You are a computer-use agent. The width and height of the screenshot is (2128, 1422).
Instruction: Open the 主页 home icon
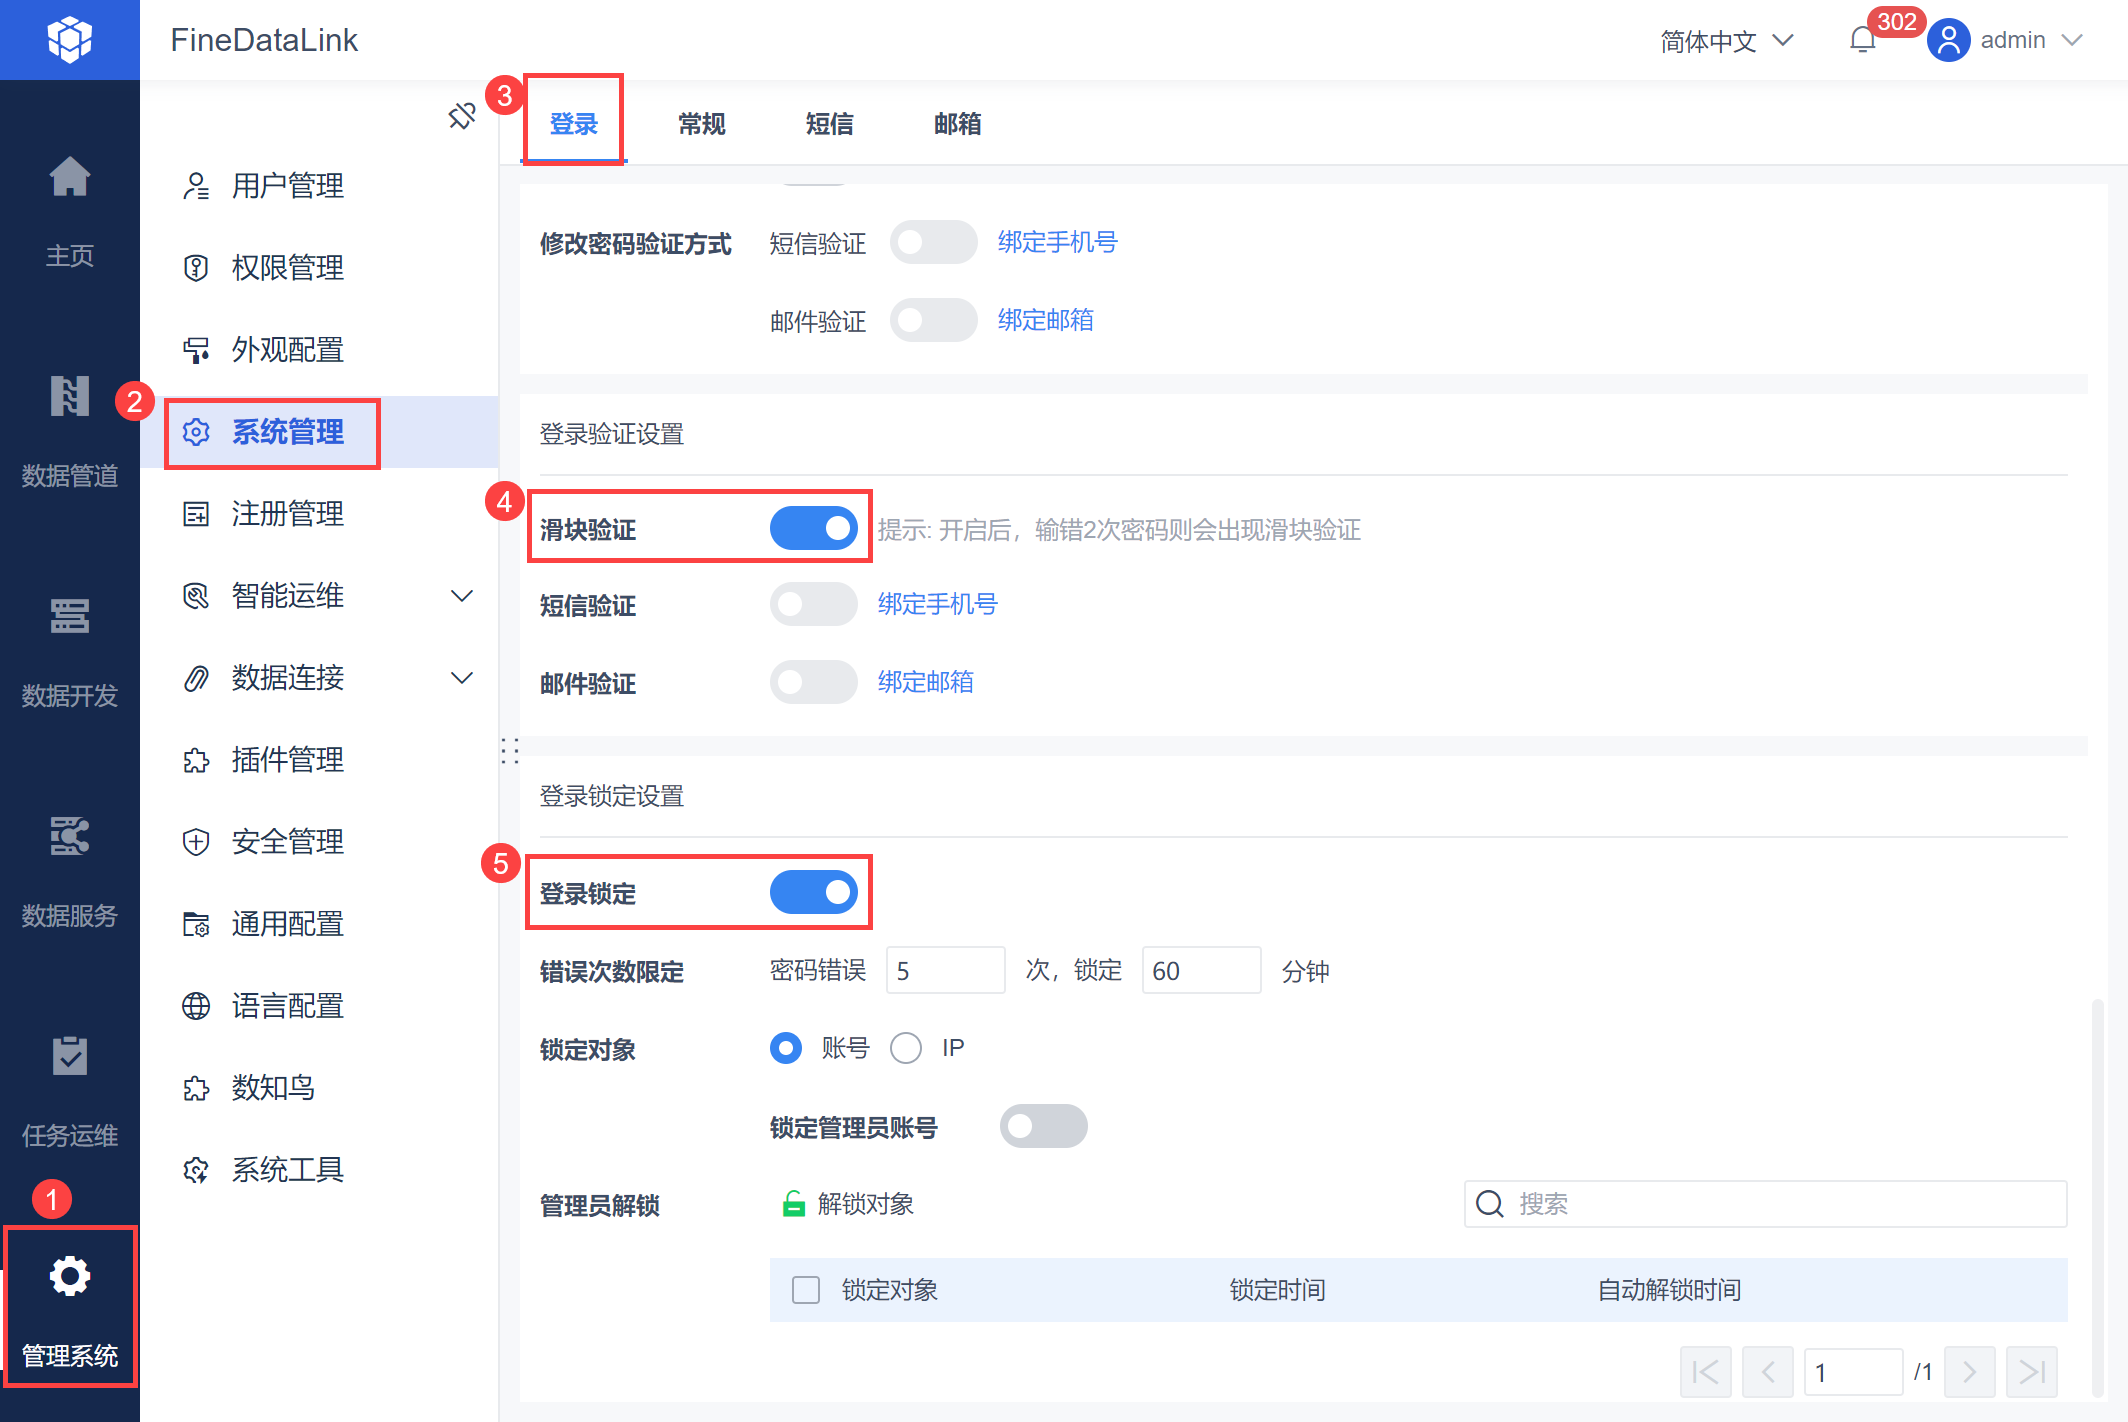tap(70, 178)
